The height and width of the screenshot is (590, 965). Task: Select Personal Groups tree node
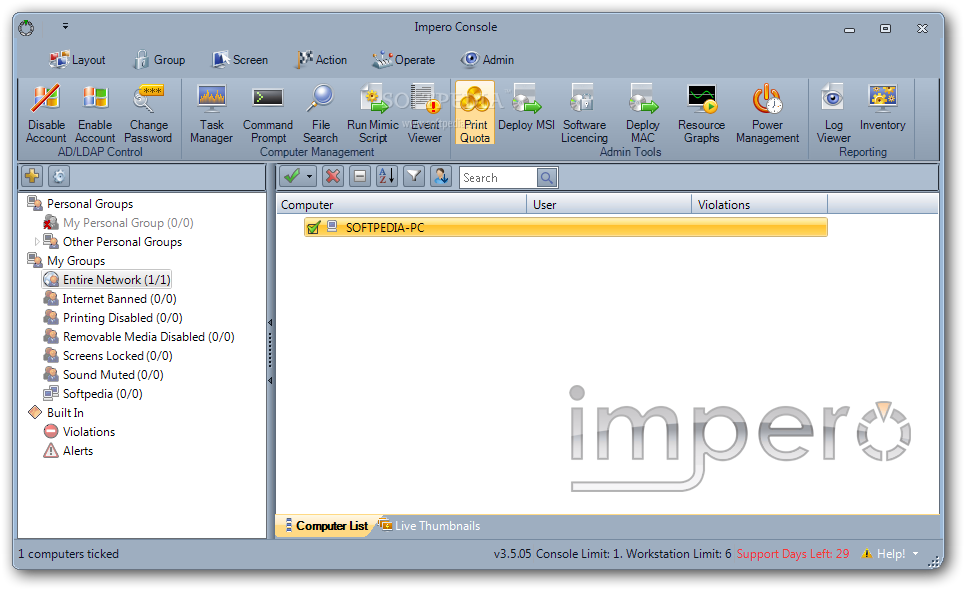click(80, 204)
